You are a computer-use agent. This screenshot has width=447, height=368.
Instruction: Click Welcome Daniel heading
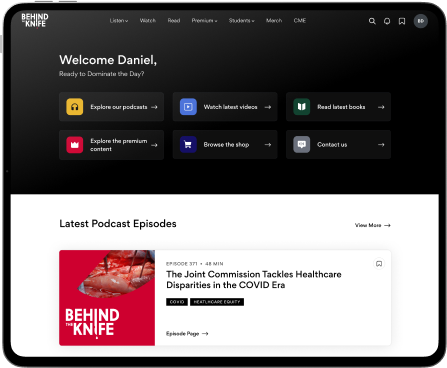(108, 60)
